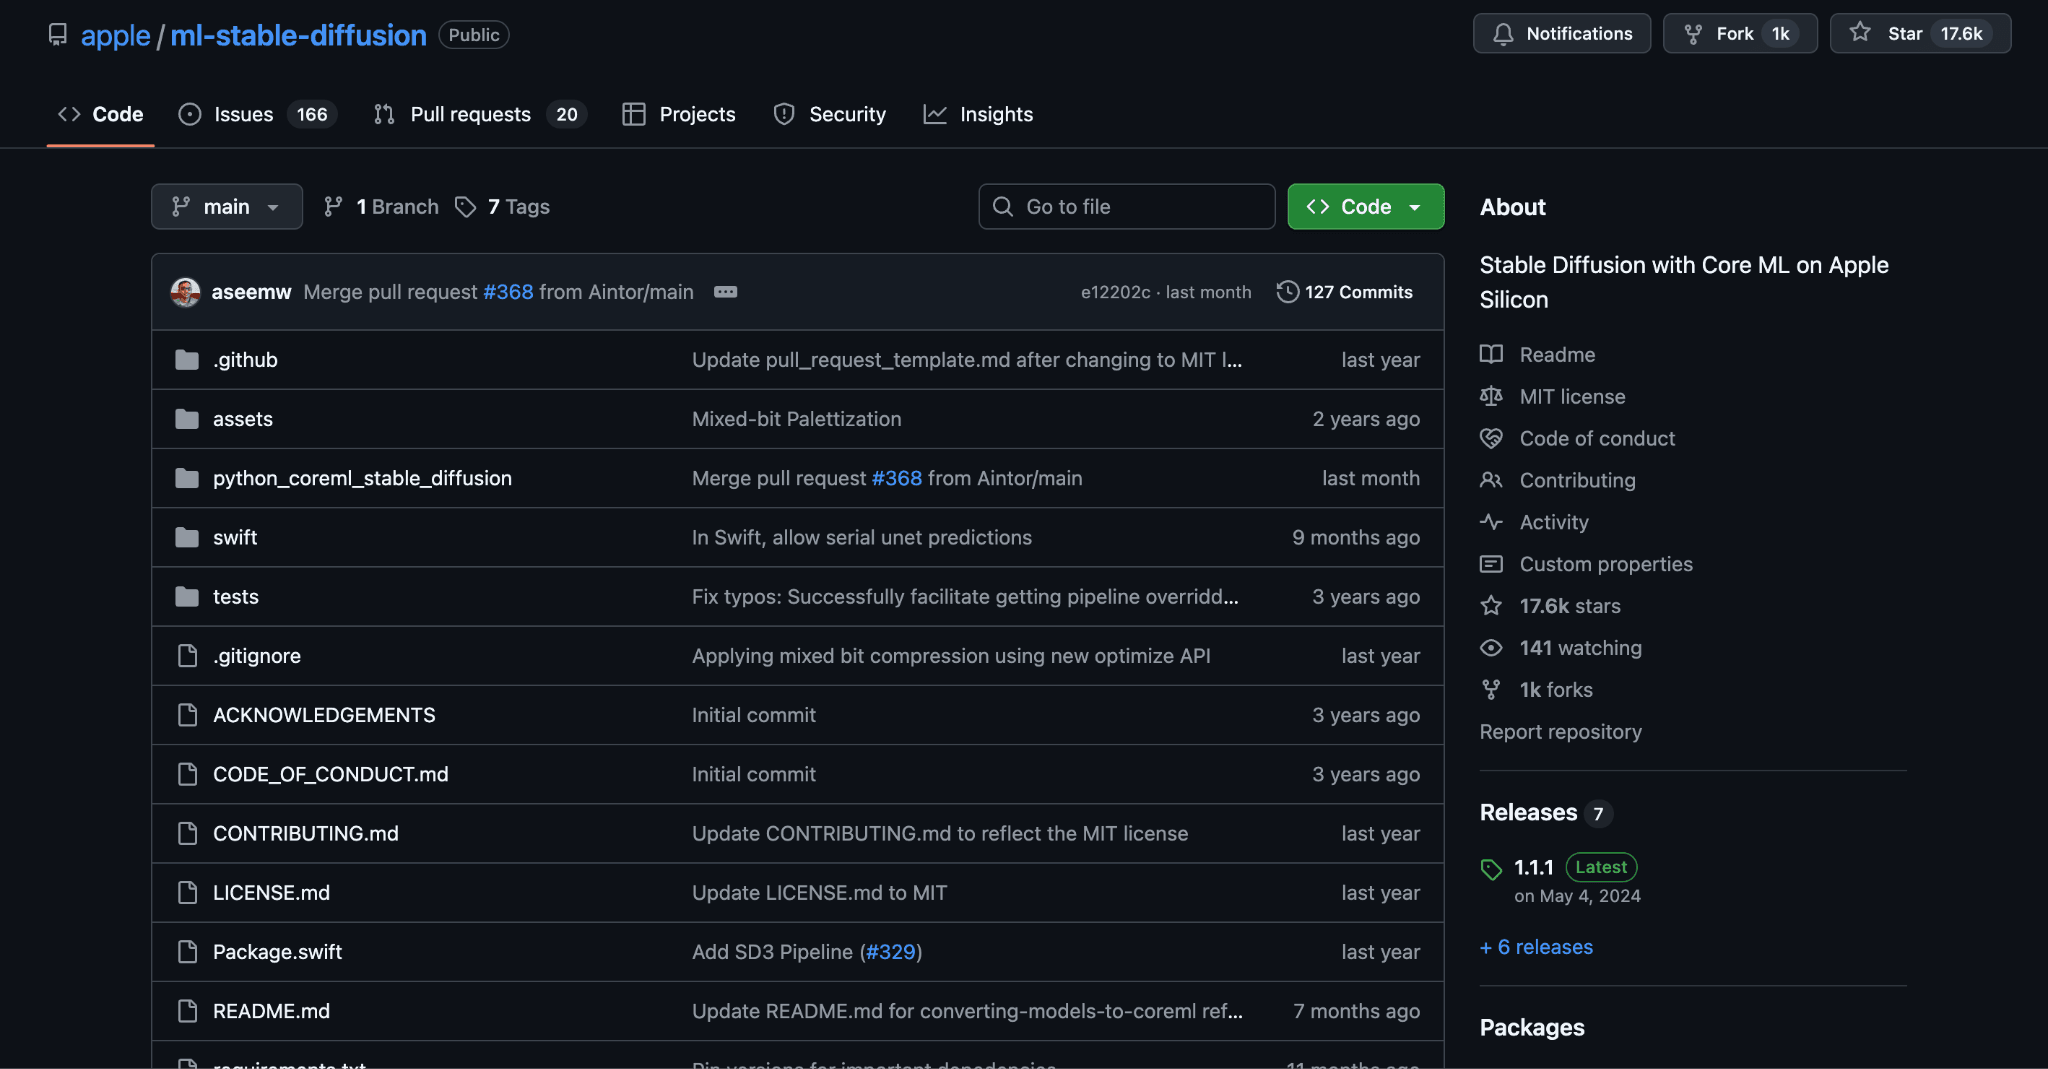This screenshot has height=1069, width=2048.
Task: Star the repository
Action: tap(1905, 33)
